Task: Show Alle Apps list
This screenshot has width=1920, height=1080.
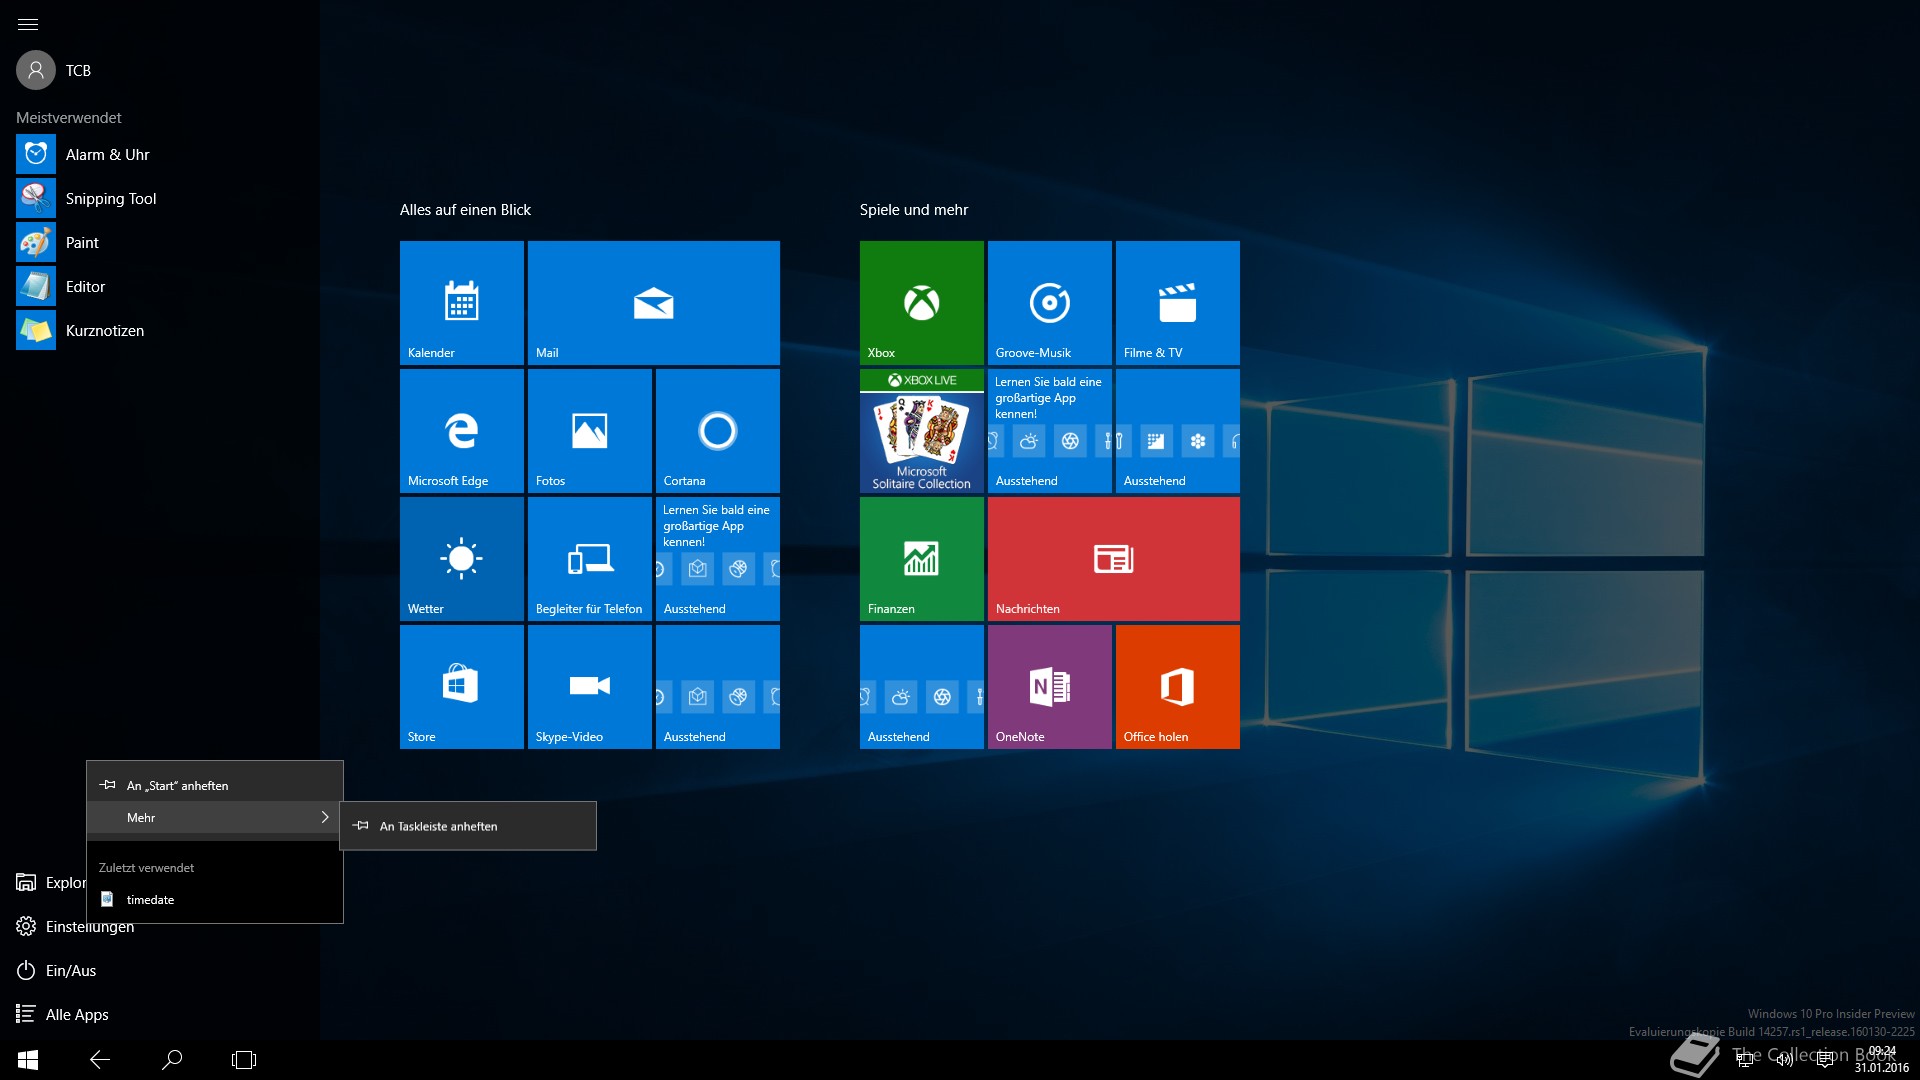Action: (62, 1014)
